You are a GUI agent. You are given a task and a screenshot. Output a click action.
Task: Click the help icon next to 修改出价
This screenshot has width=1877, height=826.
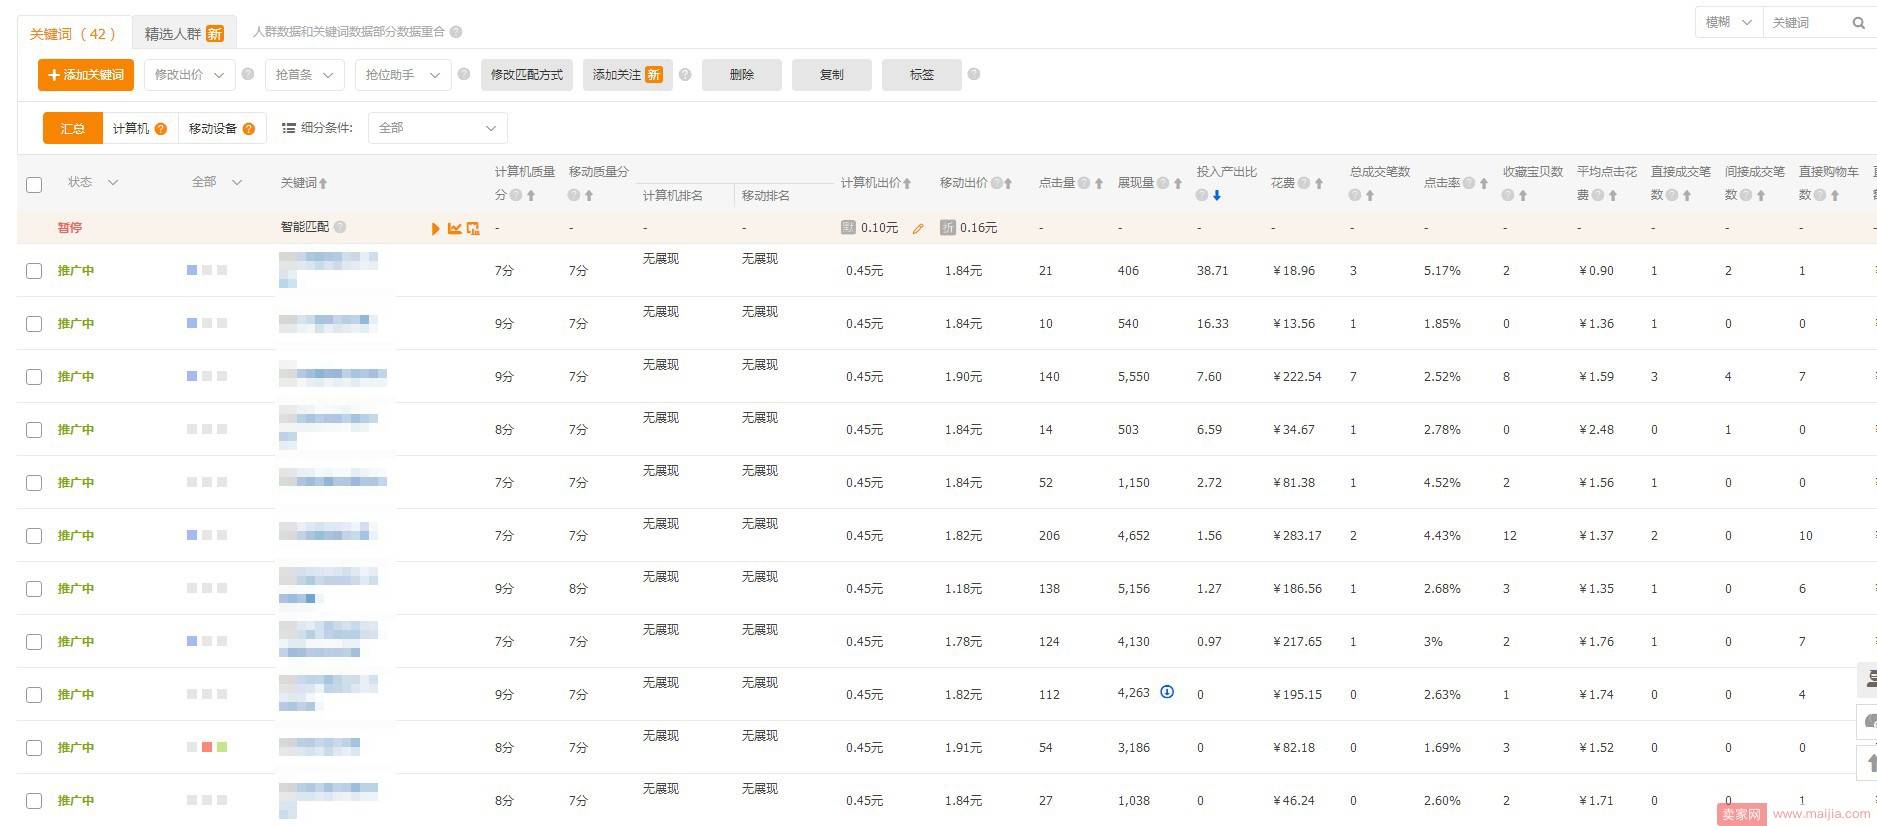click(x=248, y=74)
